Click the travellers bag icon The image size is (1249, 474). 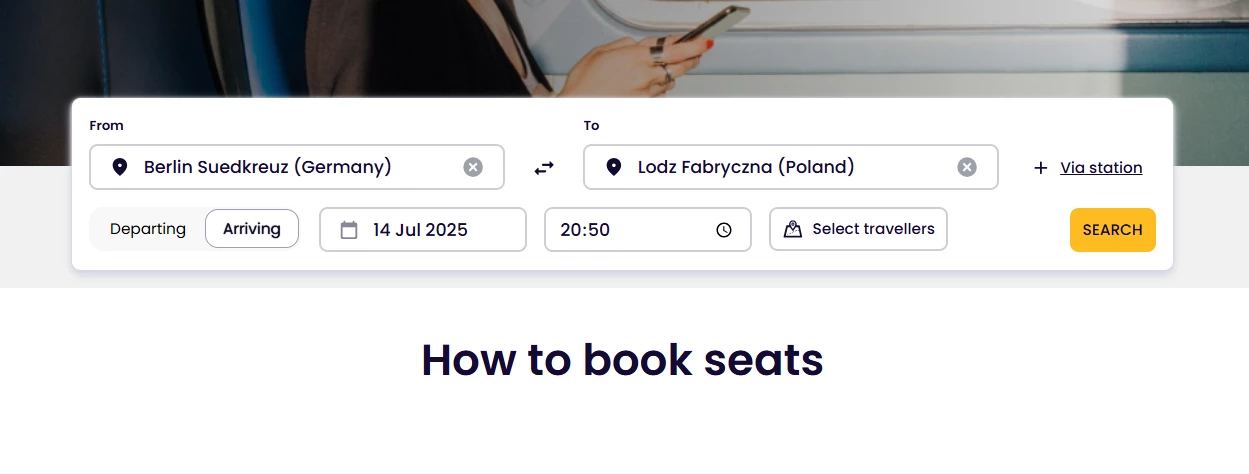click(x=793, y=229)
